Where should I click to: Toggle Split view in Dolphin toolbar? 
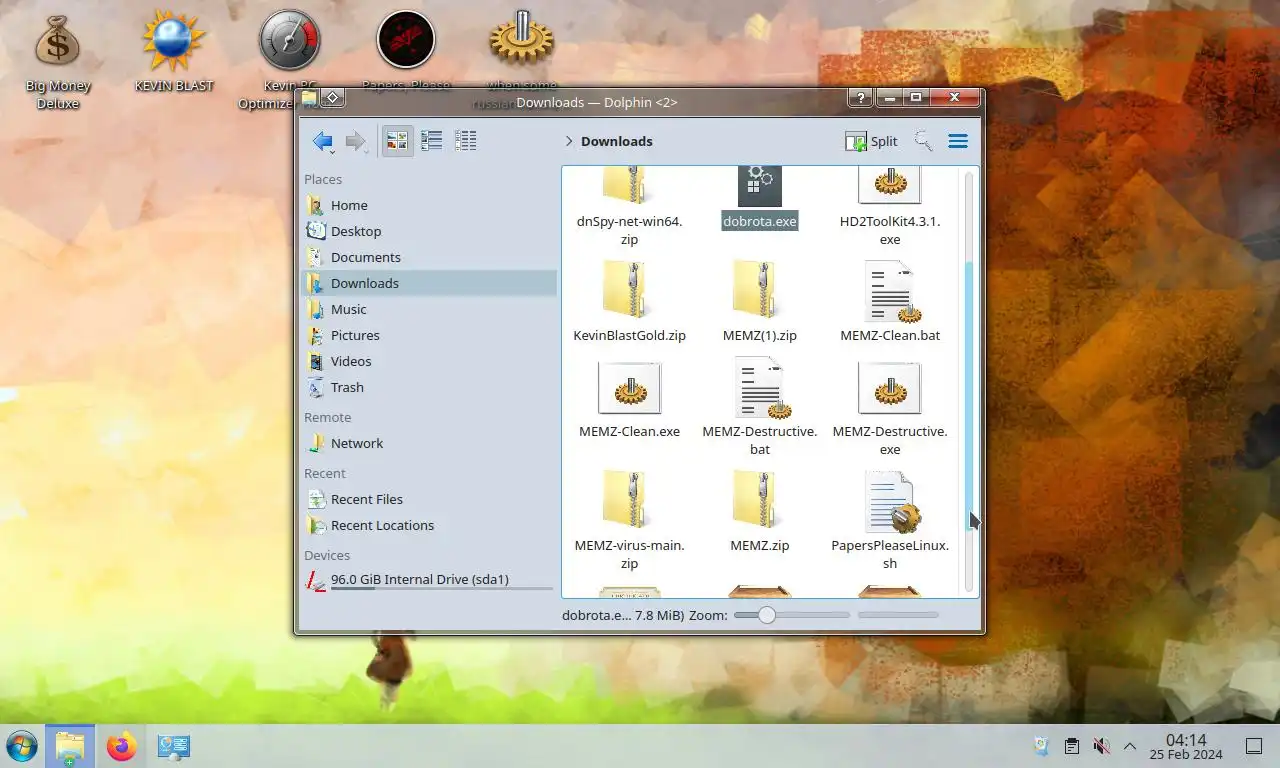tap(871, 141)
